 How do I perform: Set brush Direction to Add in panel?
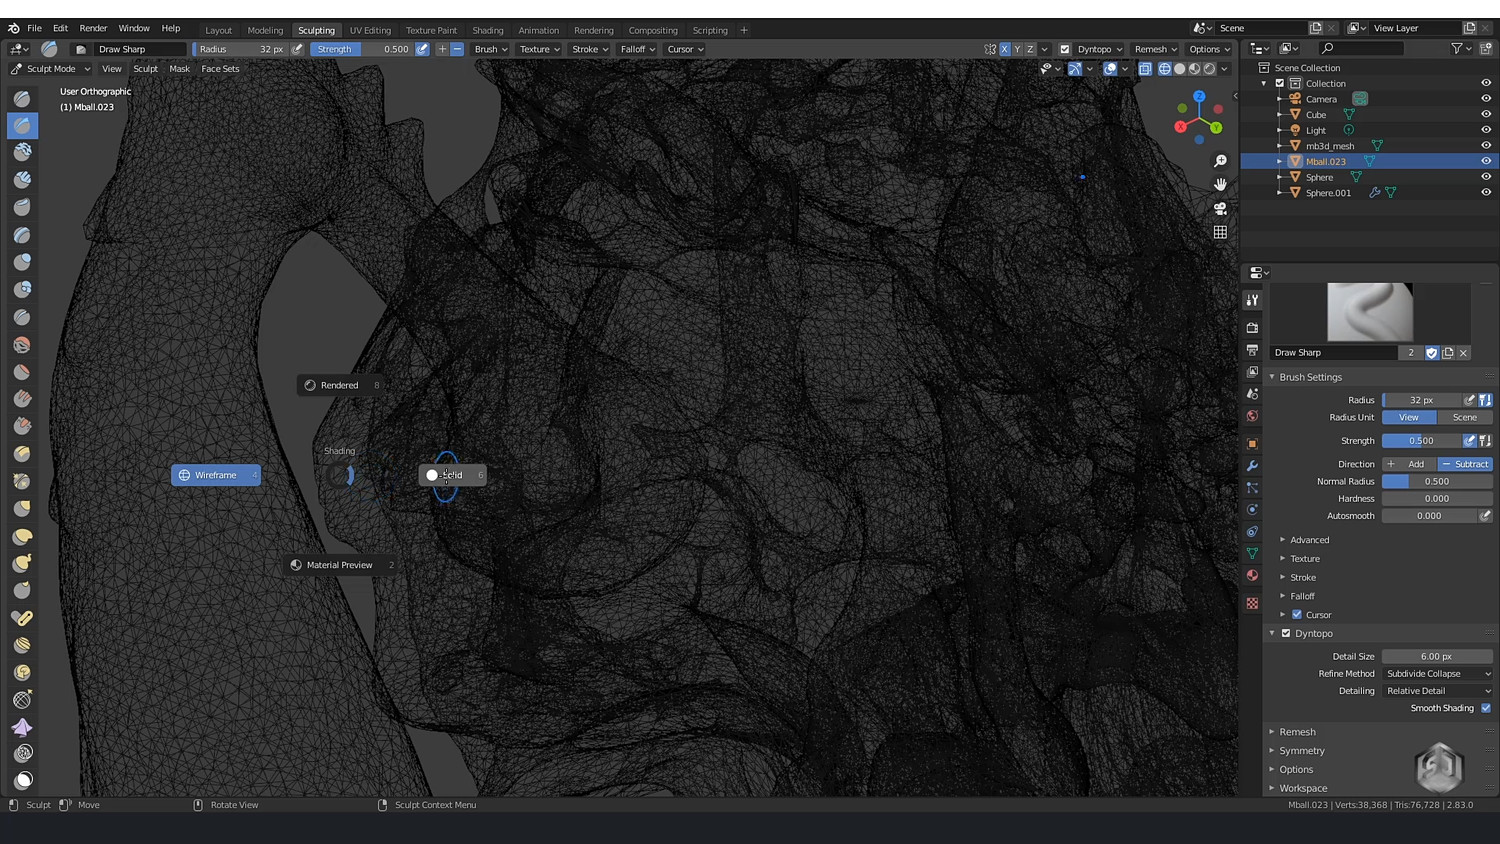[1410, 464]
